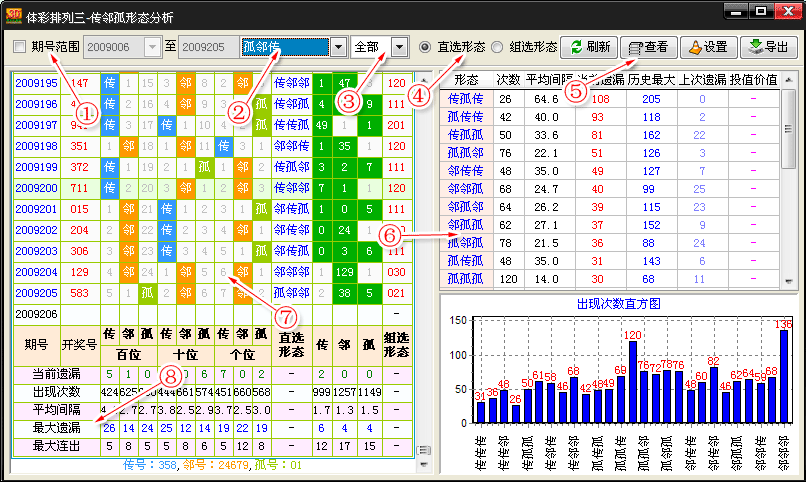This screenshot has width=806, height=482.
Task: Select the 传孤传 row in pattern table
Action: point(610,99)
